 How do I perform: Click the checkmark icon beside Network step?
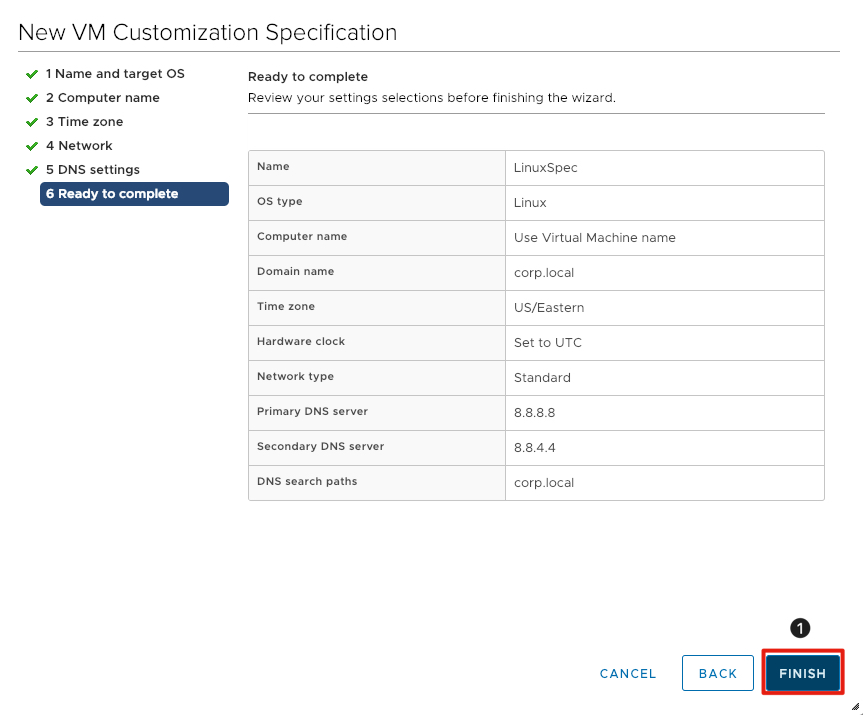point(33,146)
